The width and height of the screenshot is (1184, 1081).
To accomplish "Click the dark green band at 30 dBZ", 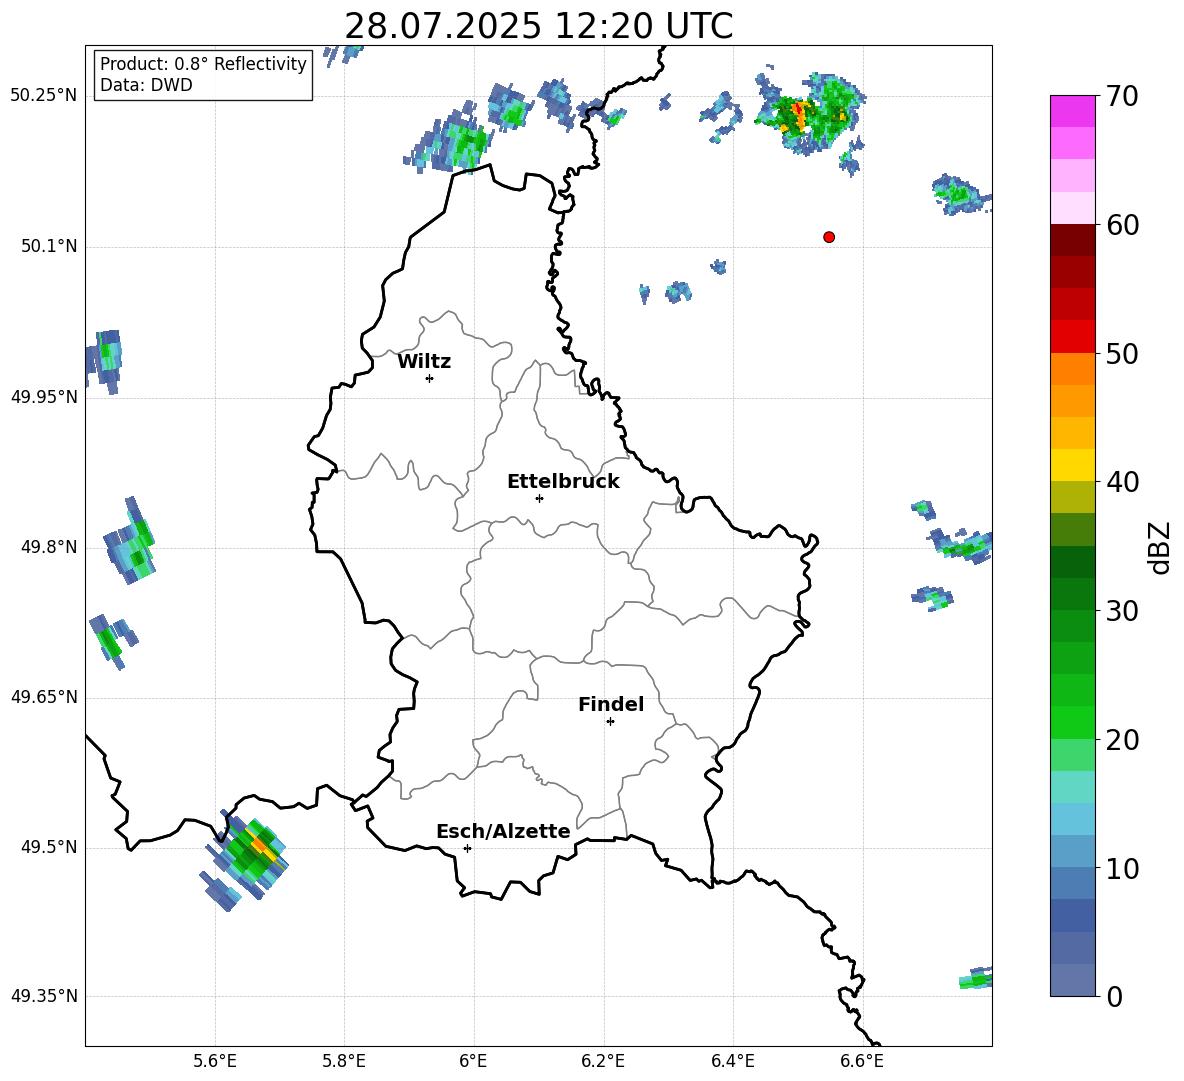I will tap(1073, 594).
